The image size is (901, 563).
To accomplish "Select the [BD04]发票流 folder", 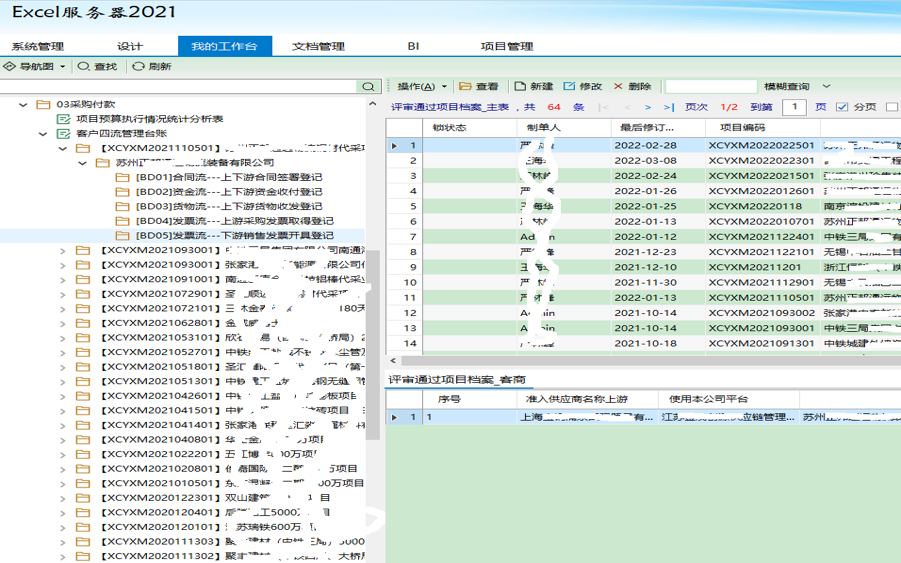I will click(x=225, y=221).
